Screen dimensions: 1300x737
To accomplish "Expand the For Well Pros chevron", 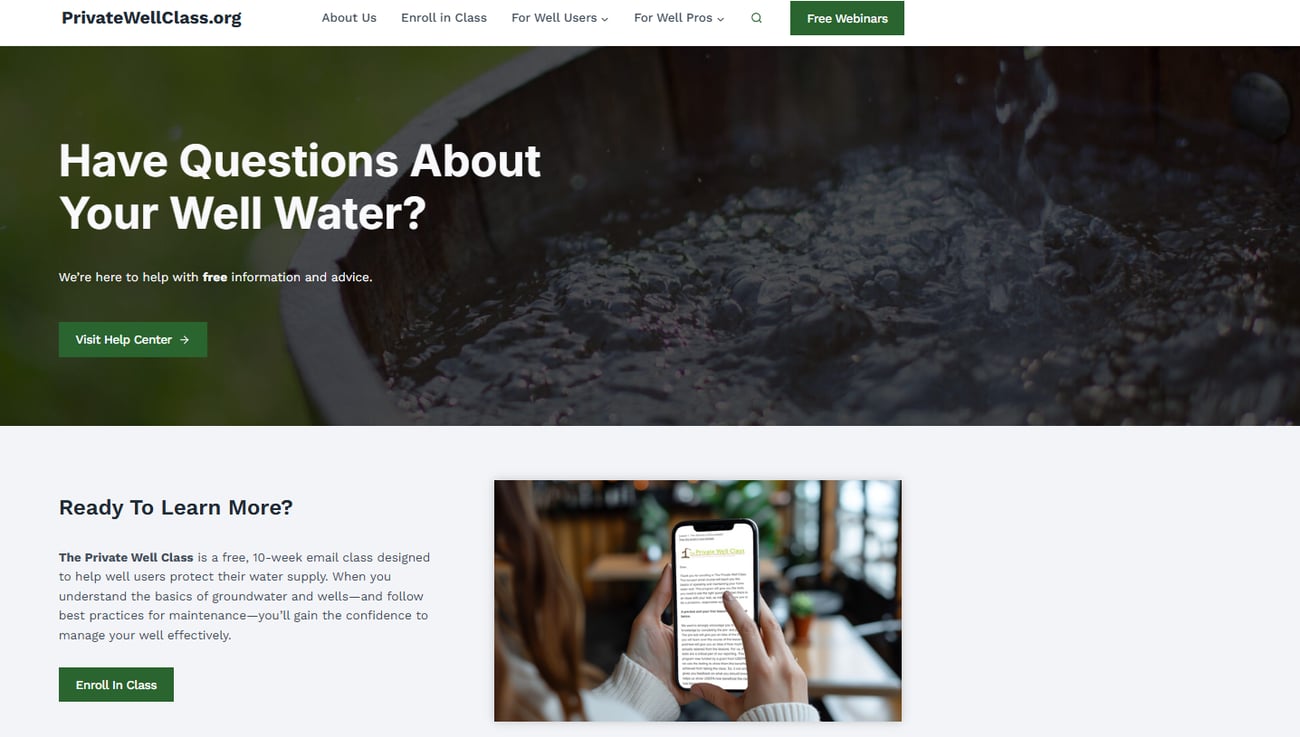I will pos(721,19).
